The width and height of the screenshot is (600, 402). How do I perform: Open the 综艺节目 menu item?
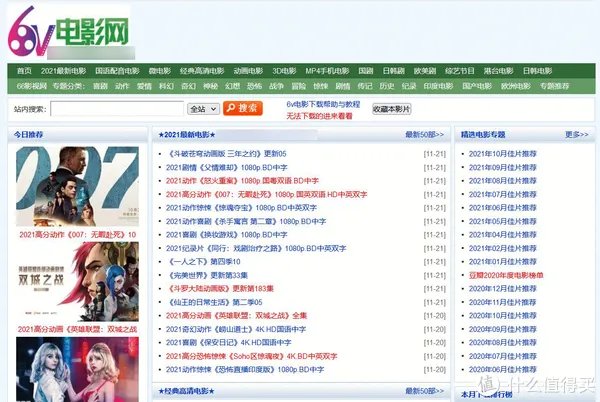460,71
